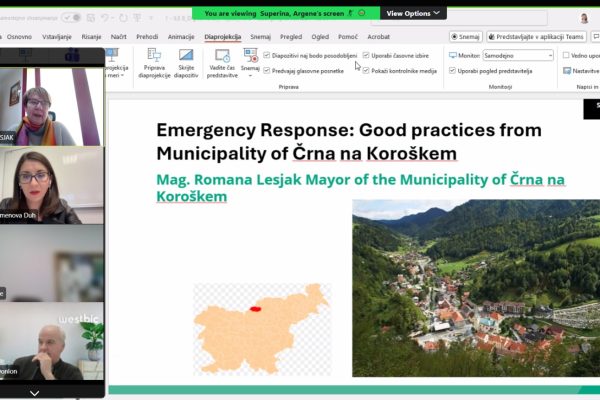Click the Snemaj icon in the Priprava group

pyautogui.click(x=250, y=58)
